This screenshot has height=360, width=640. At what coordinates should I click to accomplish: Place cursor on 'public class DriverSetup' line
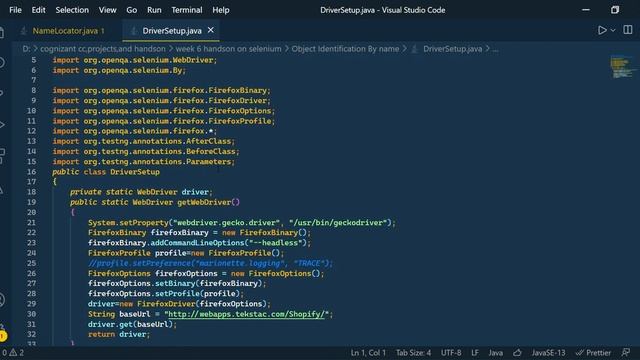(106, 172)
